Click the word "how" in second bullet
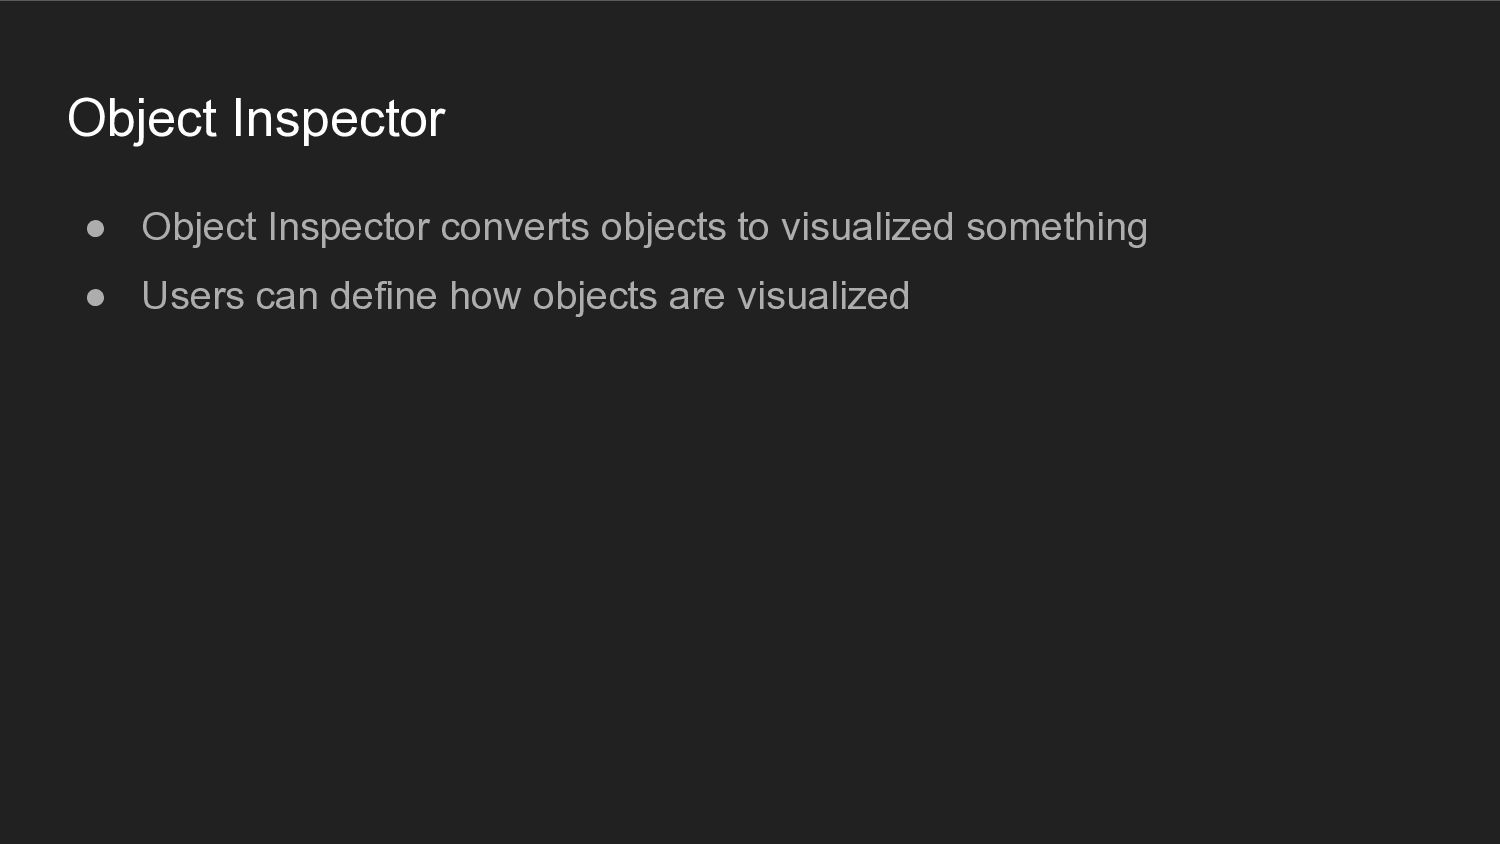1500x844 pixels. coord(485,296)
